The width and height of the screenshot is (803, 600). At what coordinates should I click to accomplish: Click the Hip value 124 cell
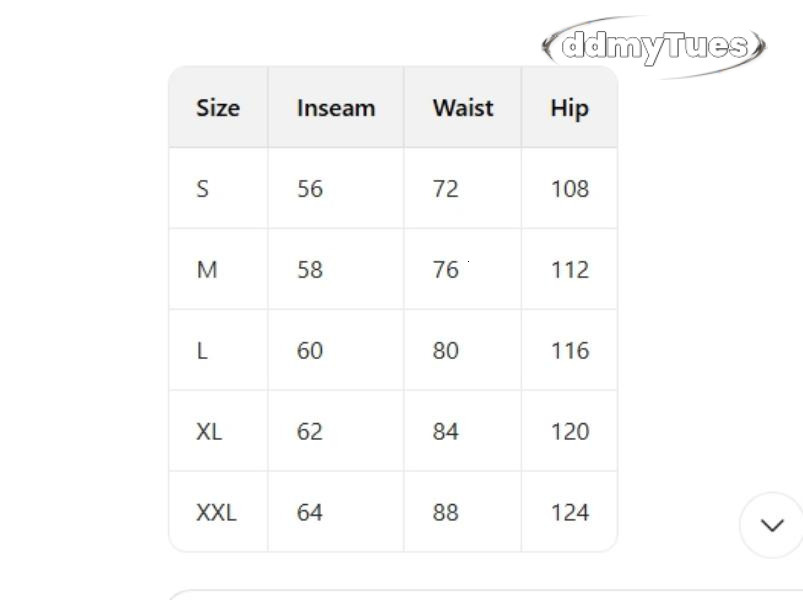click(x=569, y=512)
